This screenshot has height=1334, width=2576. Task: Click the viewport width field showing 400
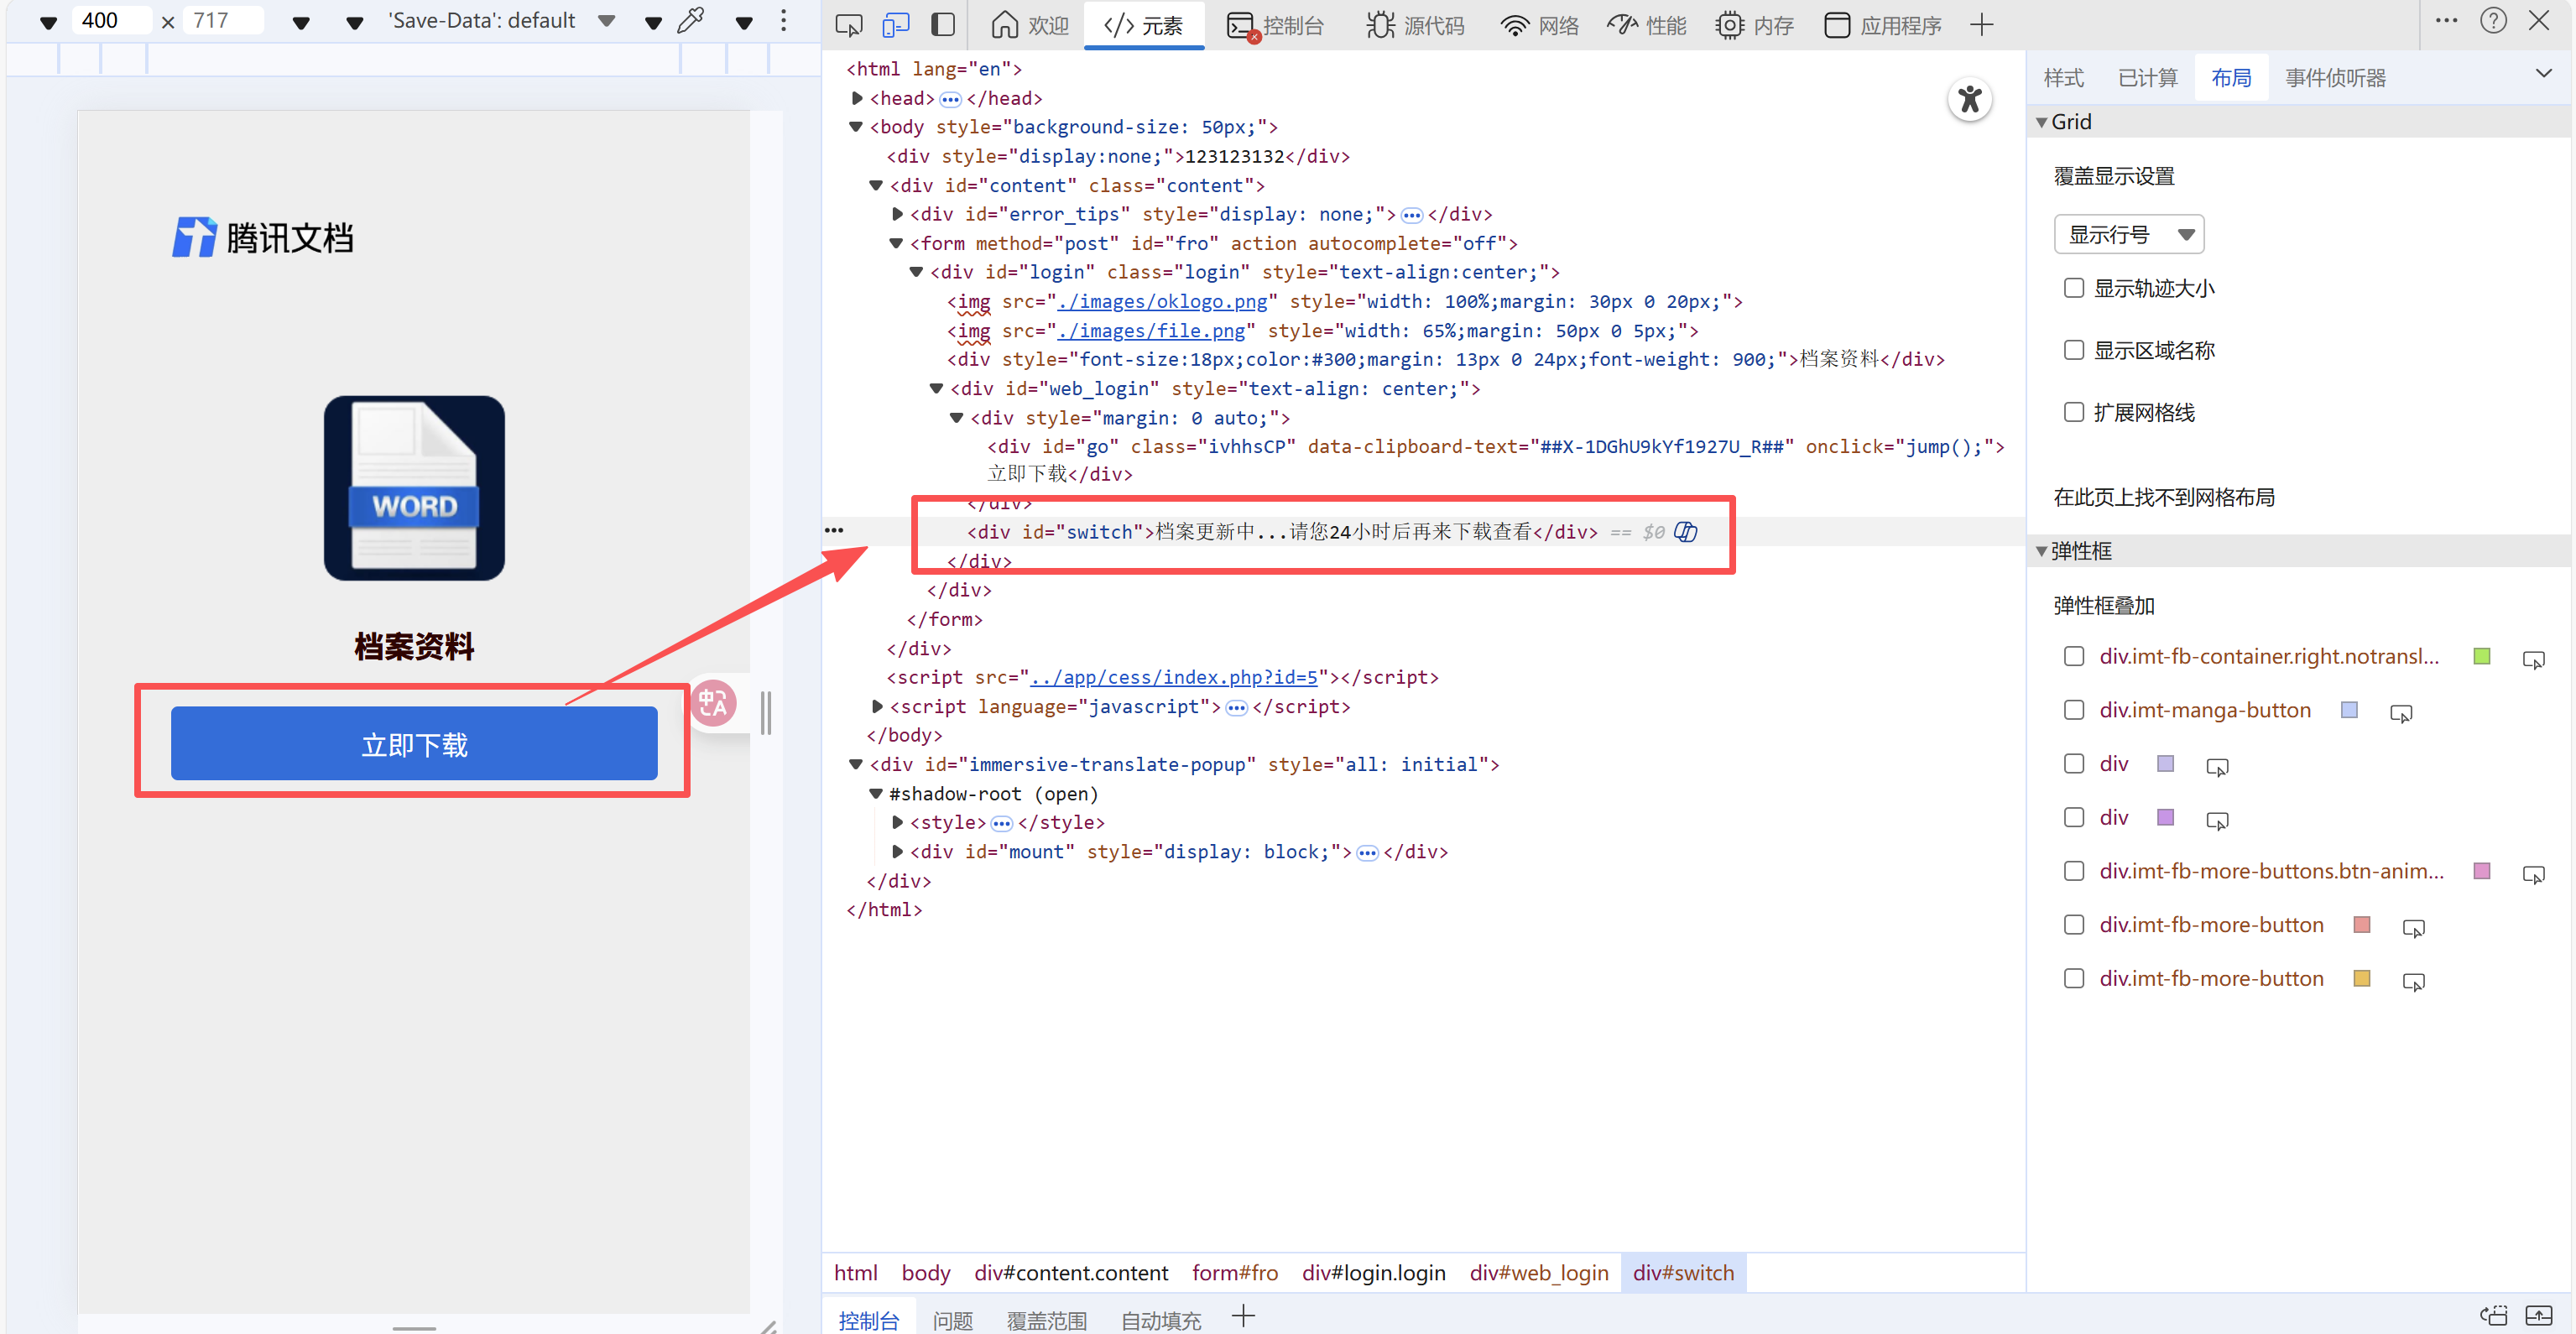coord(110,21)
